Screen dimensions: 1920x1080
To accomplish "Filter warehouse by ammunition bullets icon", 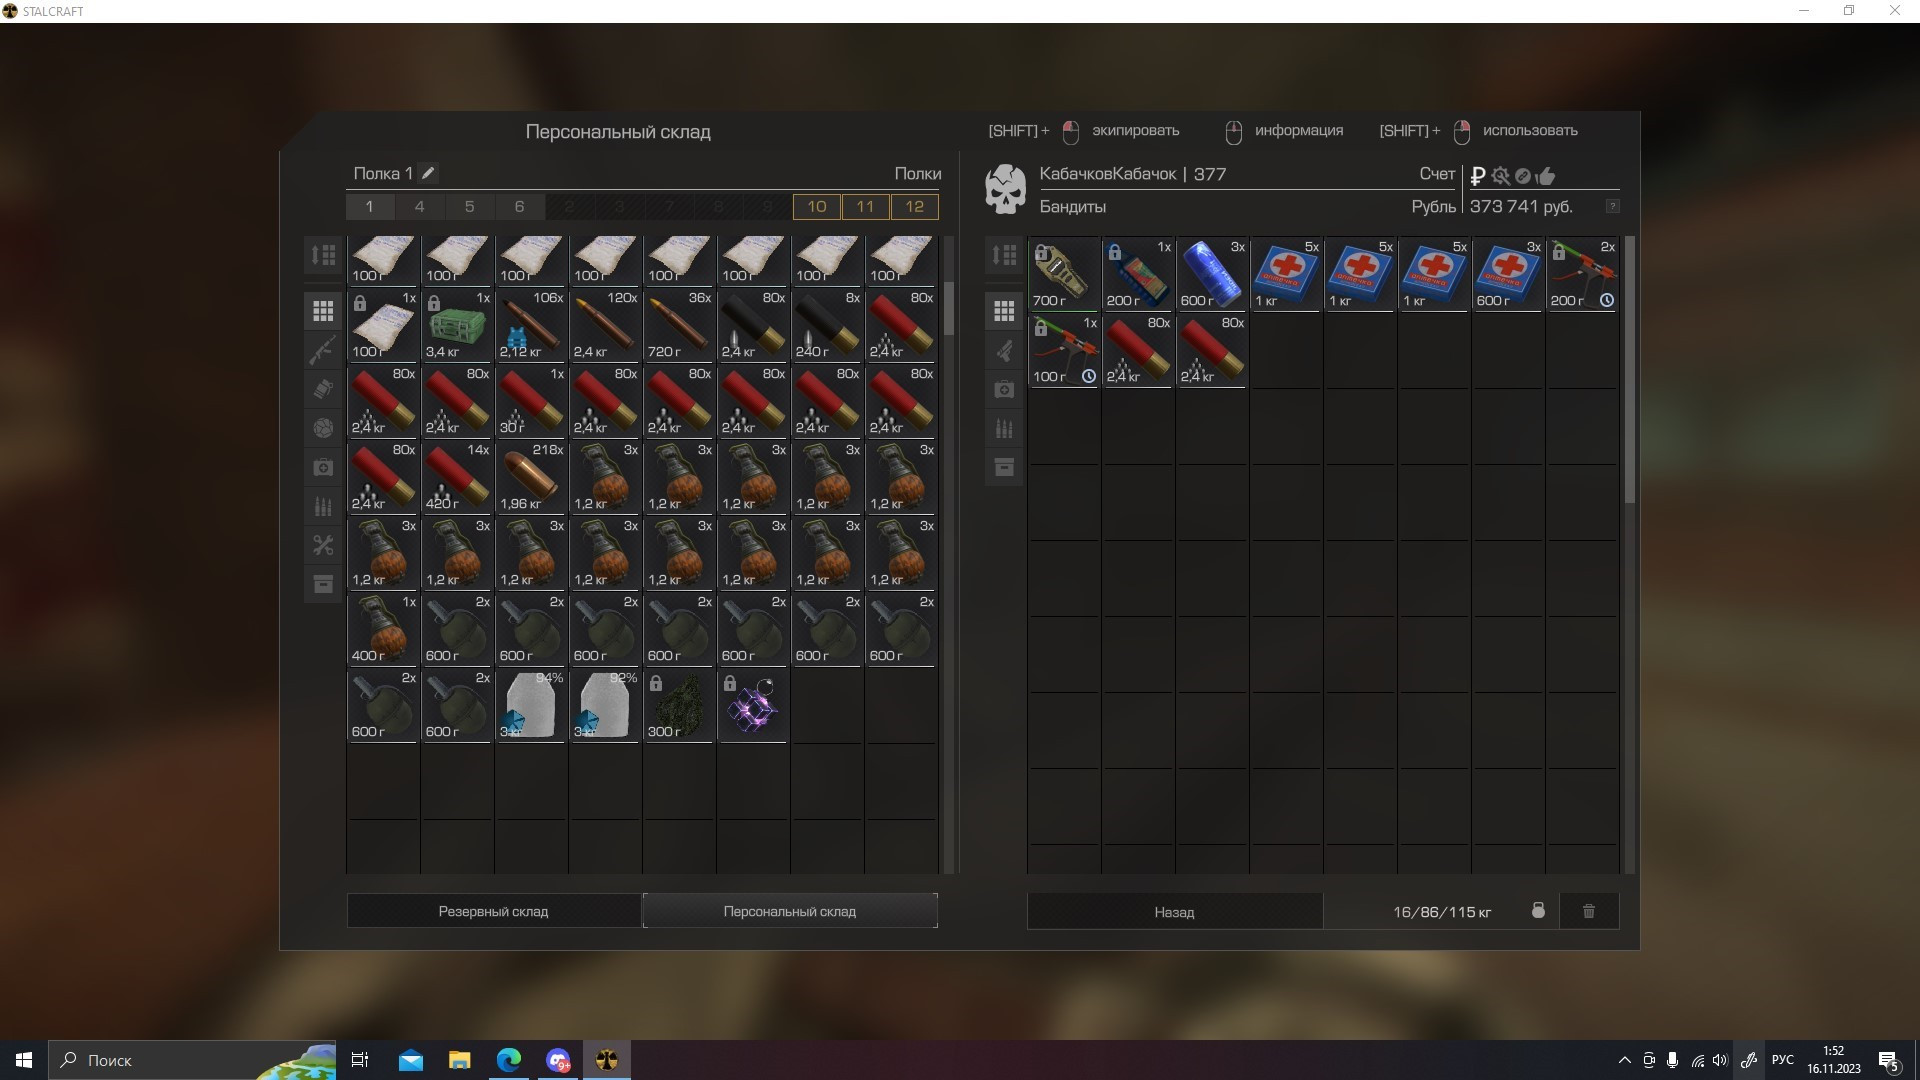I will click(x=323, y=506).
